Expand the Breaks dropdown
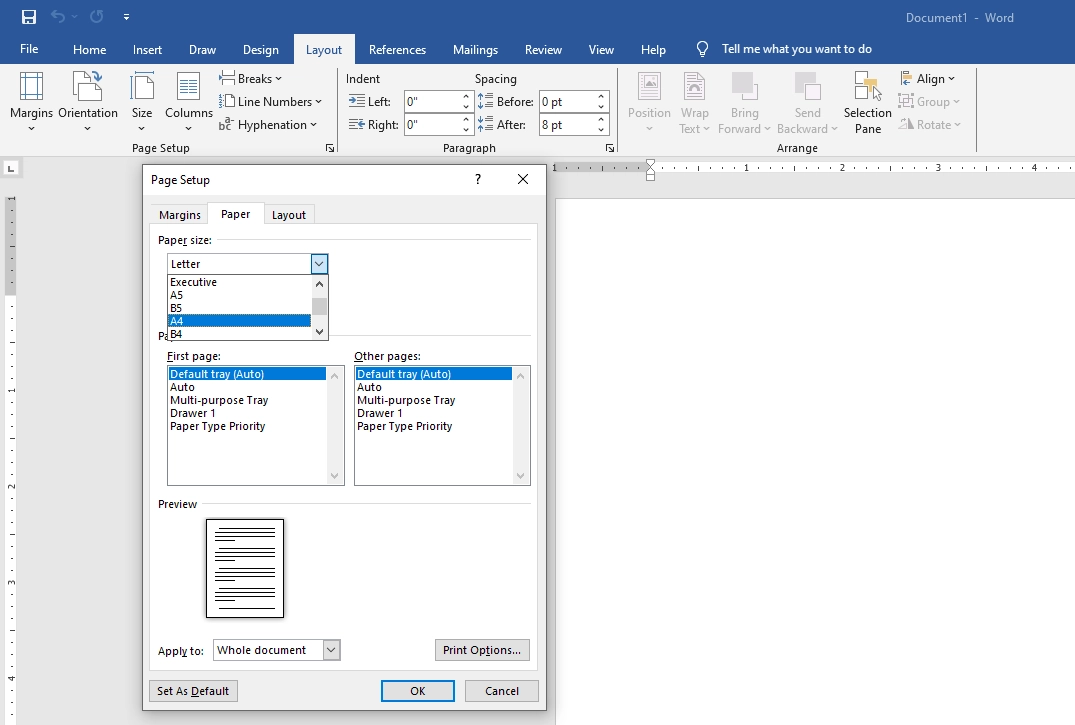The height and width of the screenshot is (725, 1075). [x=252, y=78]
